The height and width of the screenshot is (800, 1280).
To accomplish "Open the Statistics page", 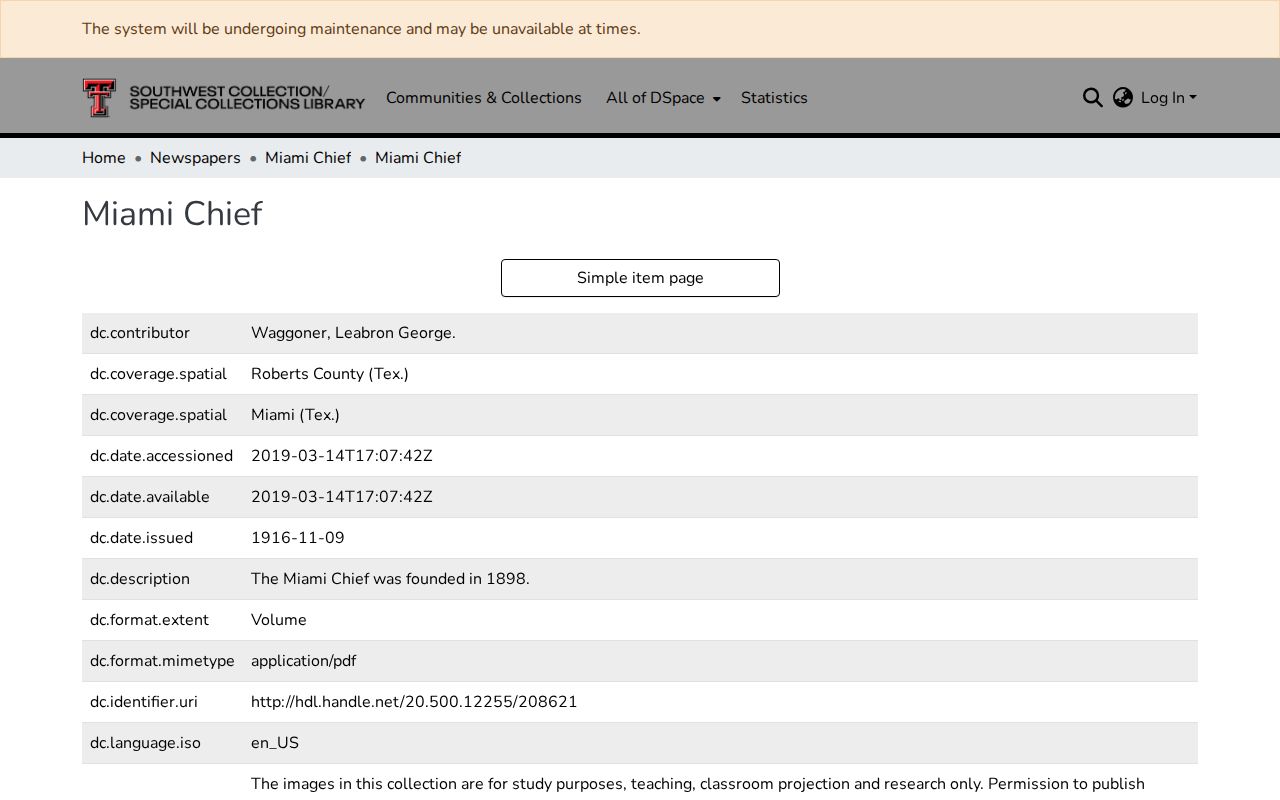I will [x=774, y=98].
